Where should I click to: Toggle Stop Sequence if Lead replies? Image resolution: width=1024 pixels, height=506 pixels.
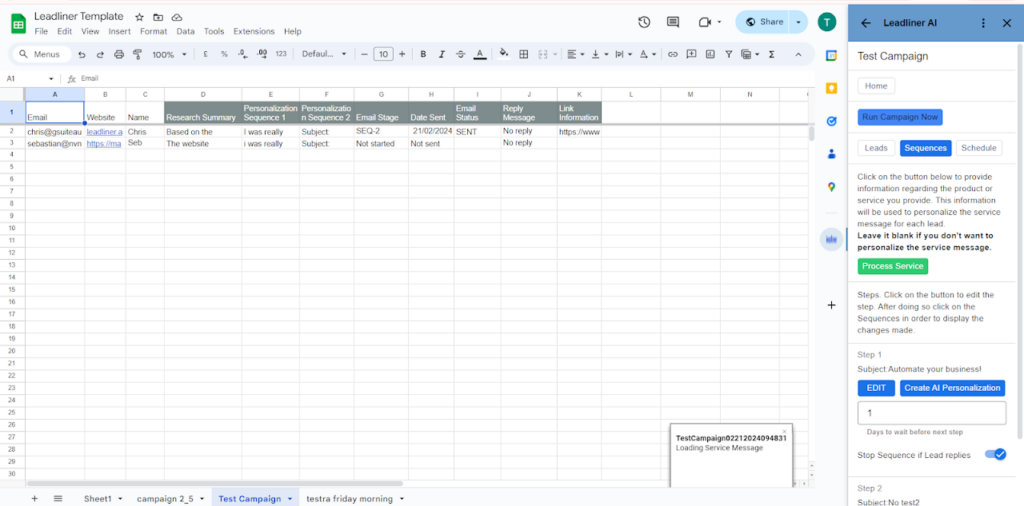tap(996, 454)
